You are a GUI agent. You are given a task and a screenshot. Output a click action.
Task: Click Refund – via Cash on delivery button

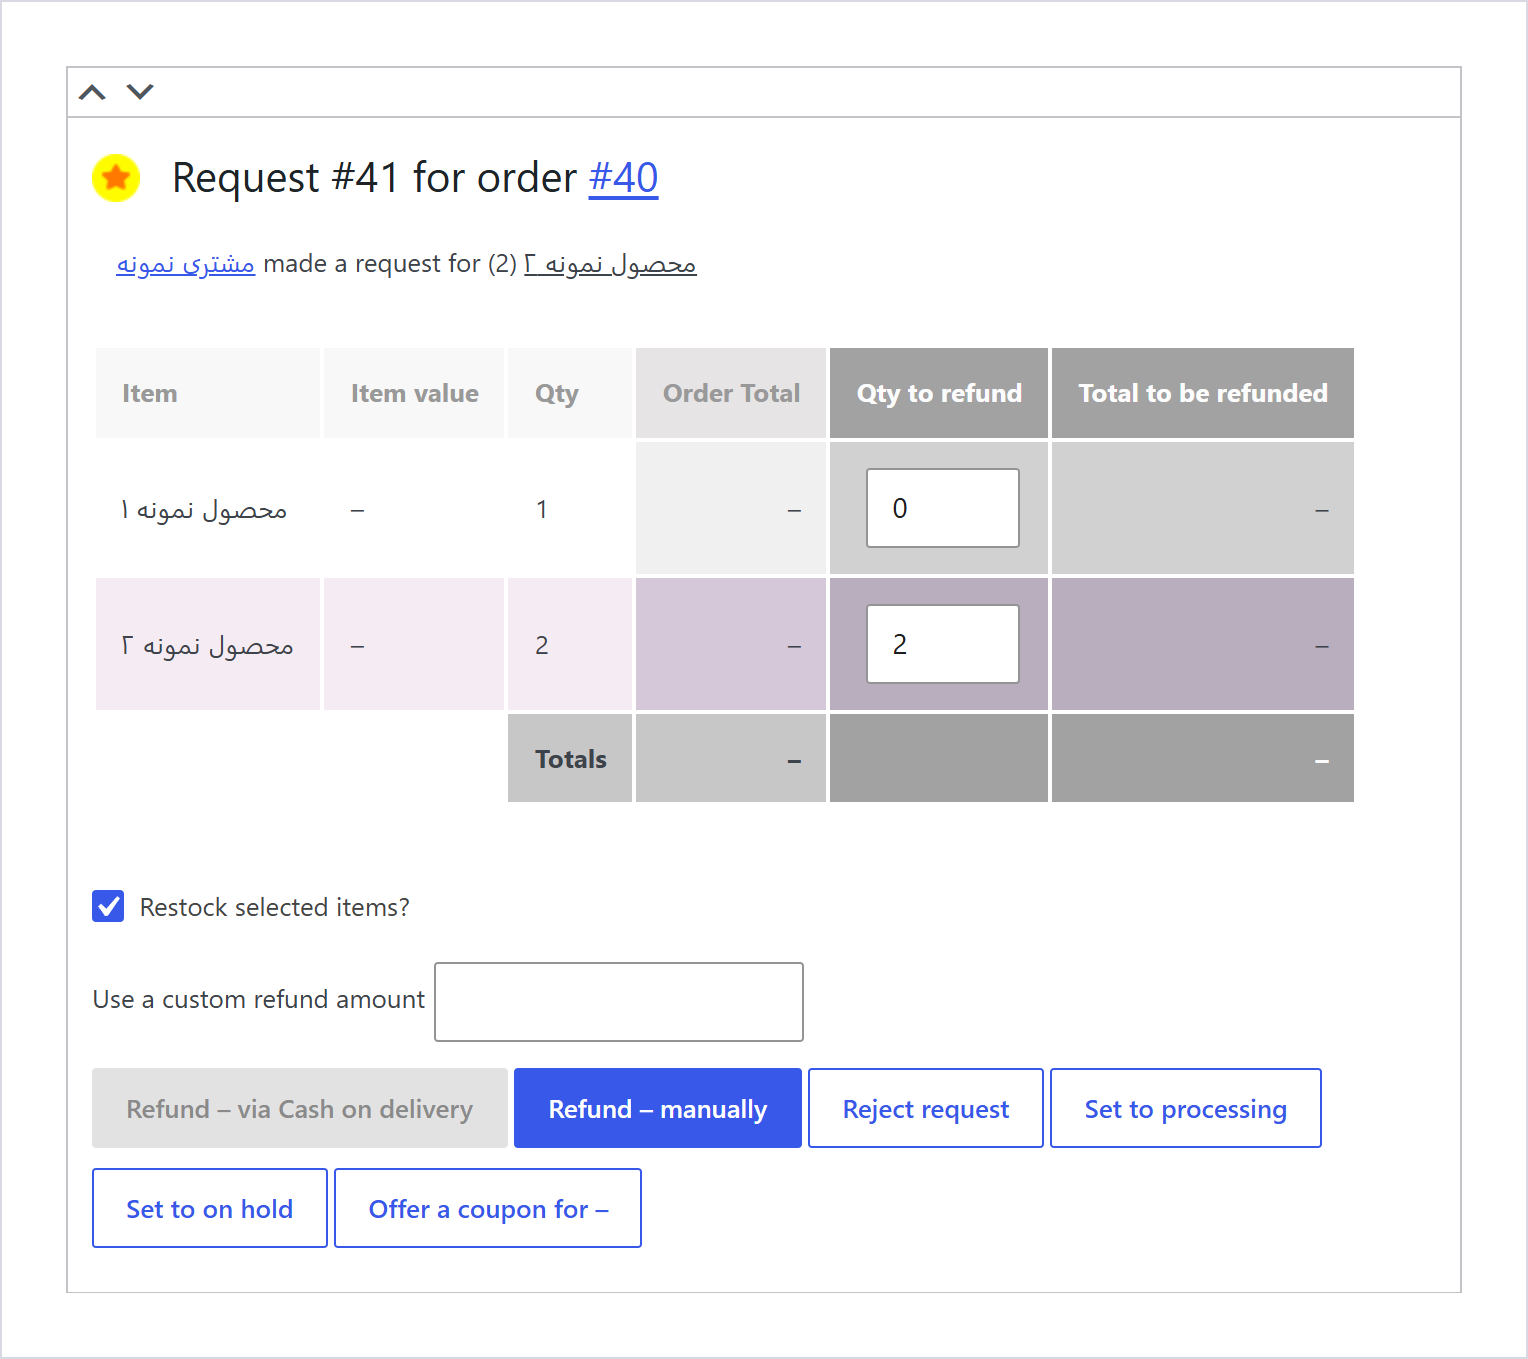click(x=300, y=1108)
